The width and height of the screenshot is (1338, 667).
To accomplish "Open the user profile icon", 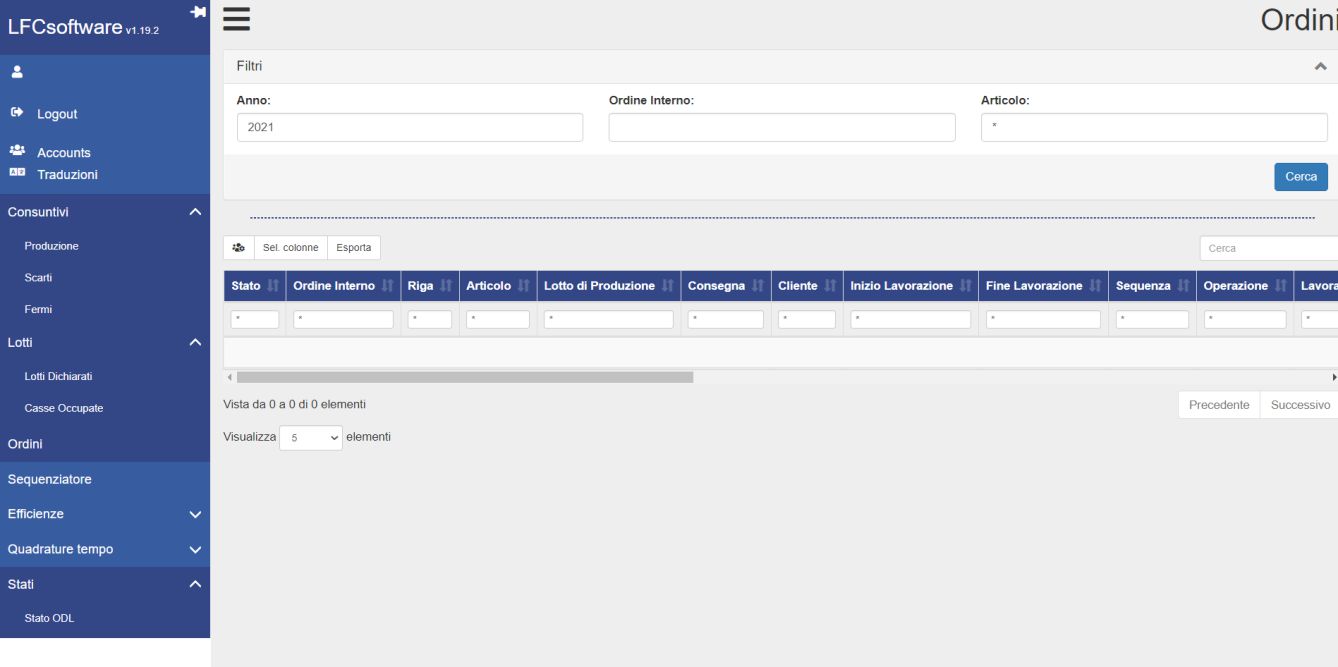I will pos(16,72).
